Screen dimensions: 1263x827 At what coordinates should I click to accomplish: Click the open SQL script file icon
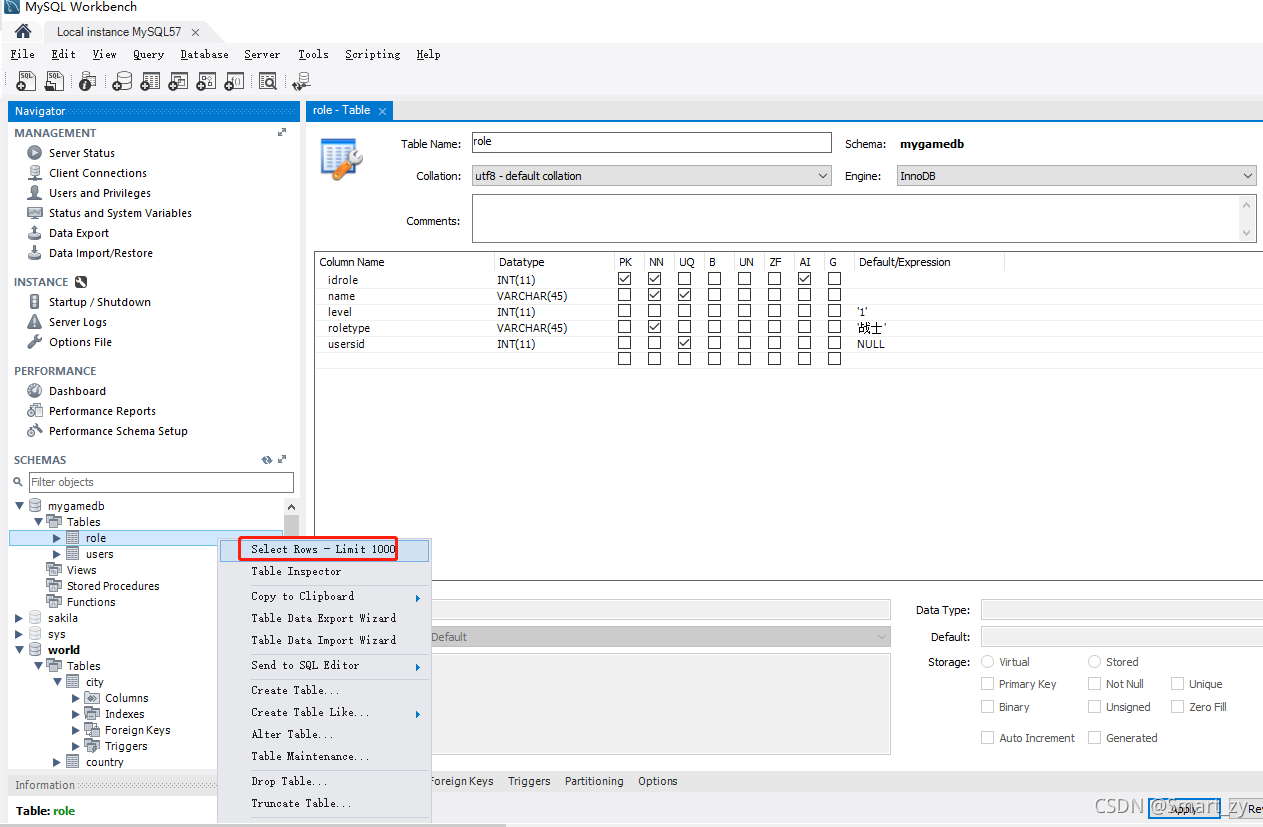tap(54, 81)
